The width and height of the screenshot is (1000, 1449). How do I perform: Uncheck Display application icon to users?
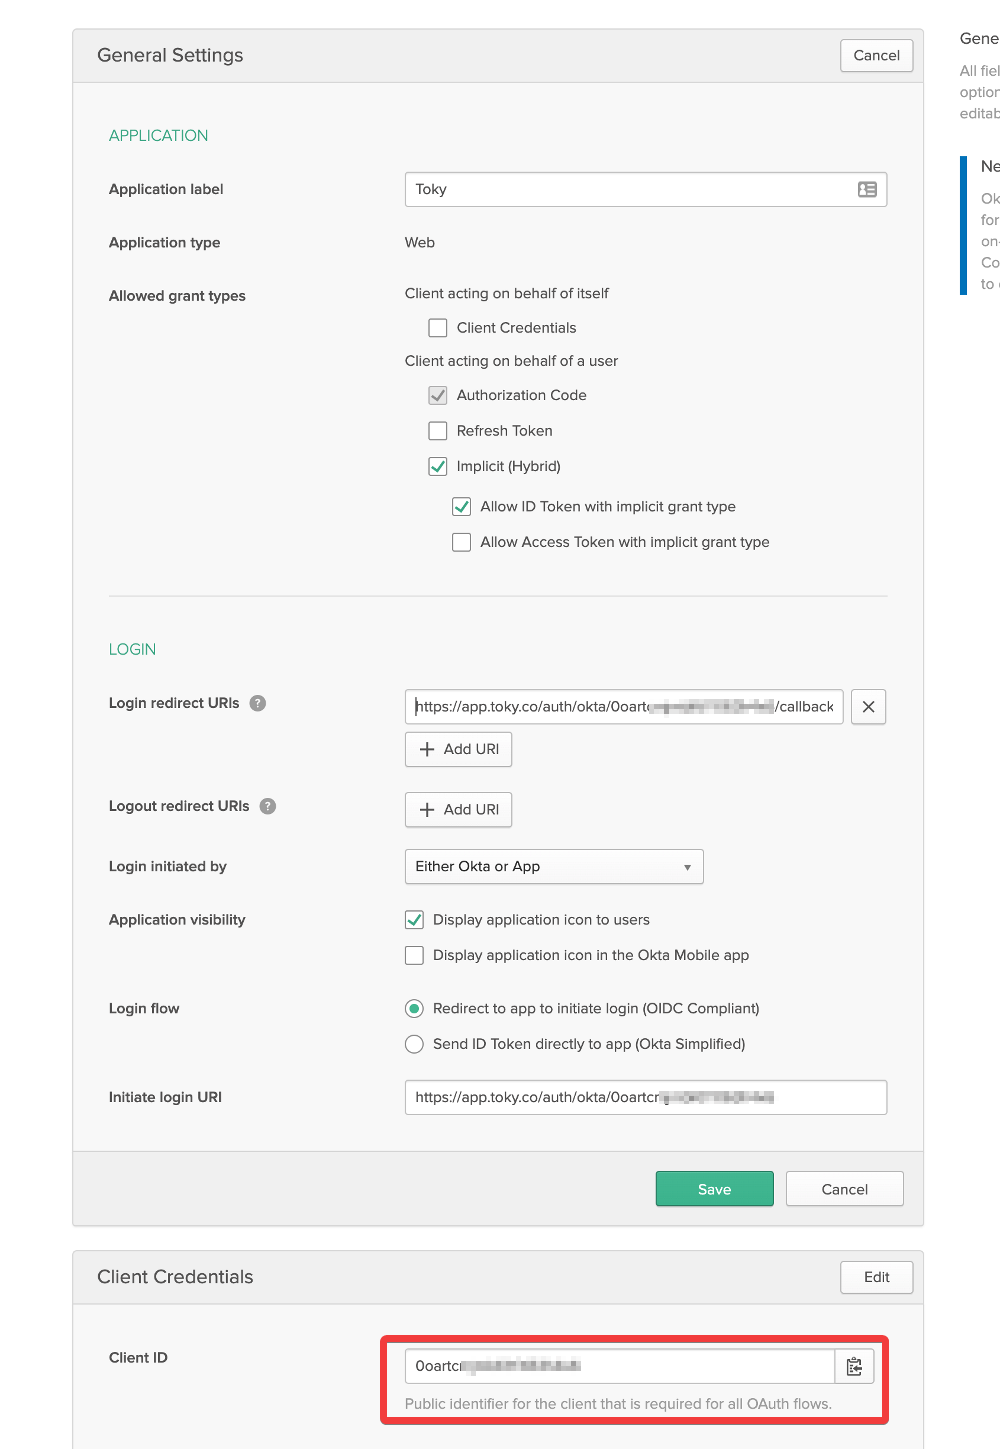[414, 920]
